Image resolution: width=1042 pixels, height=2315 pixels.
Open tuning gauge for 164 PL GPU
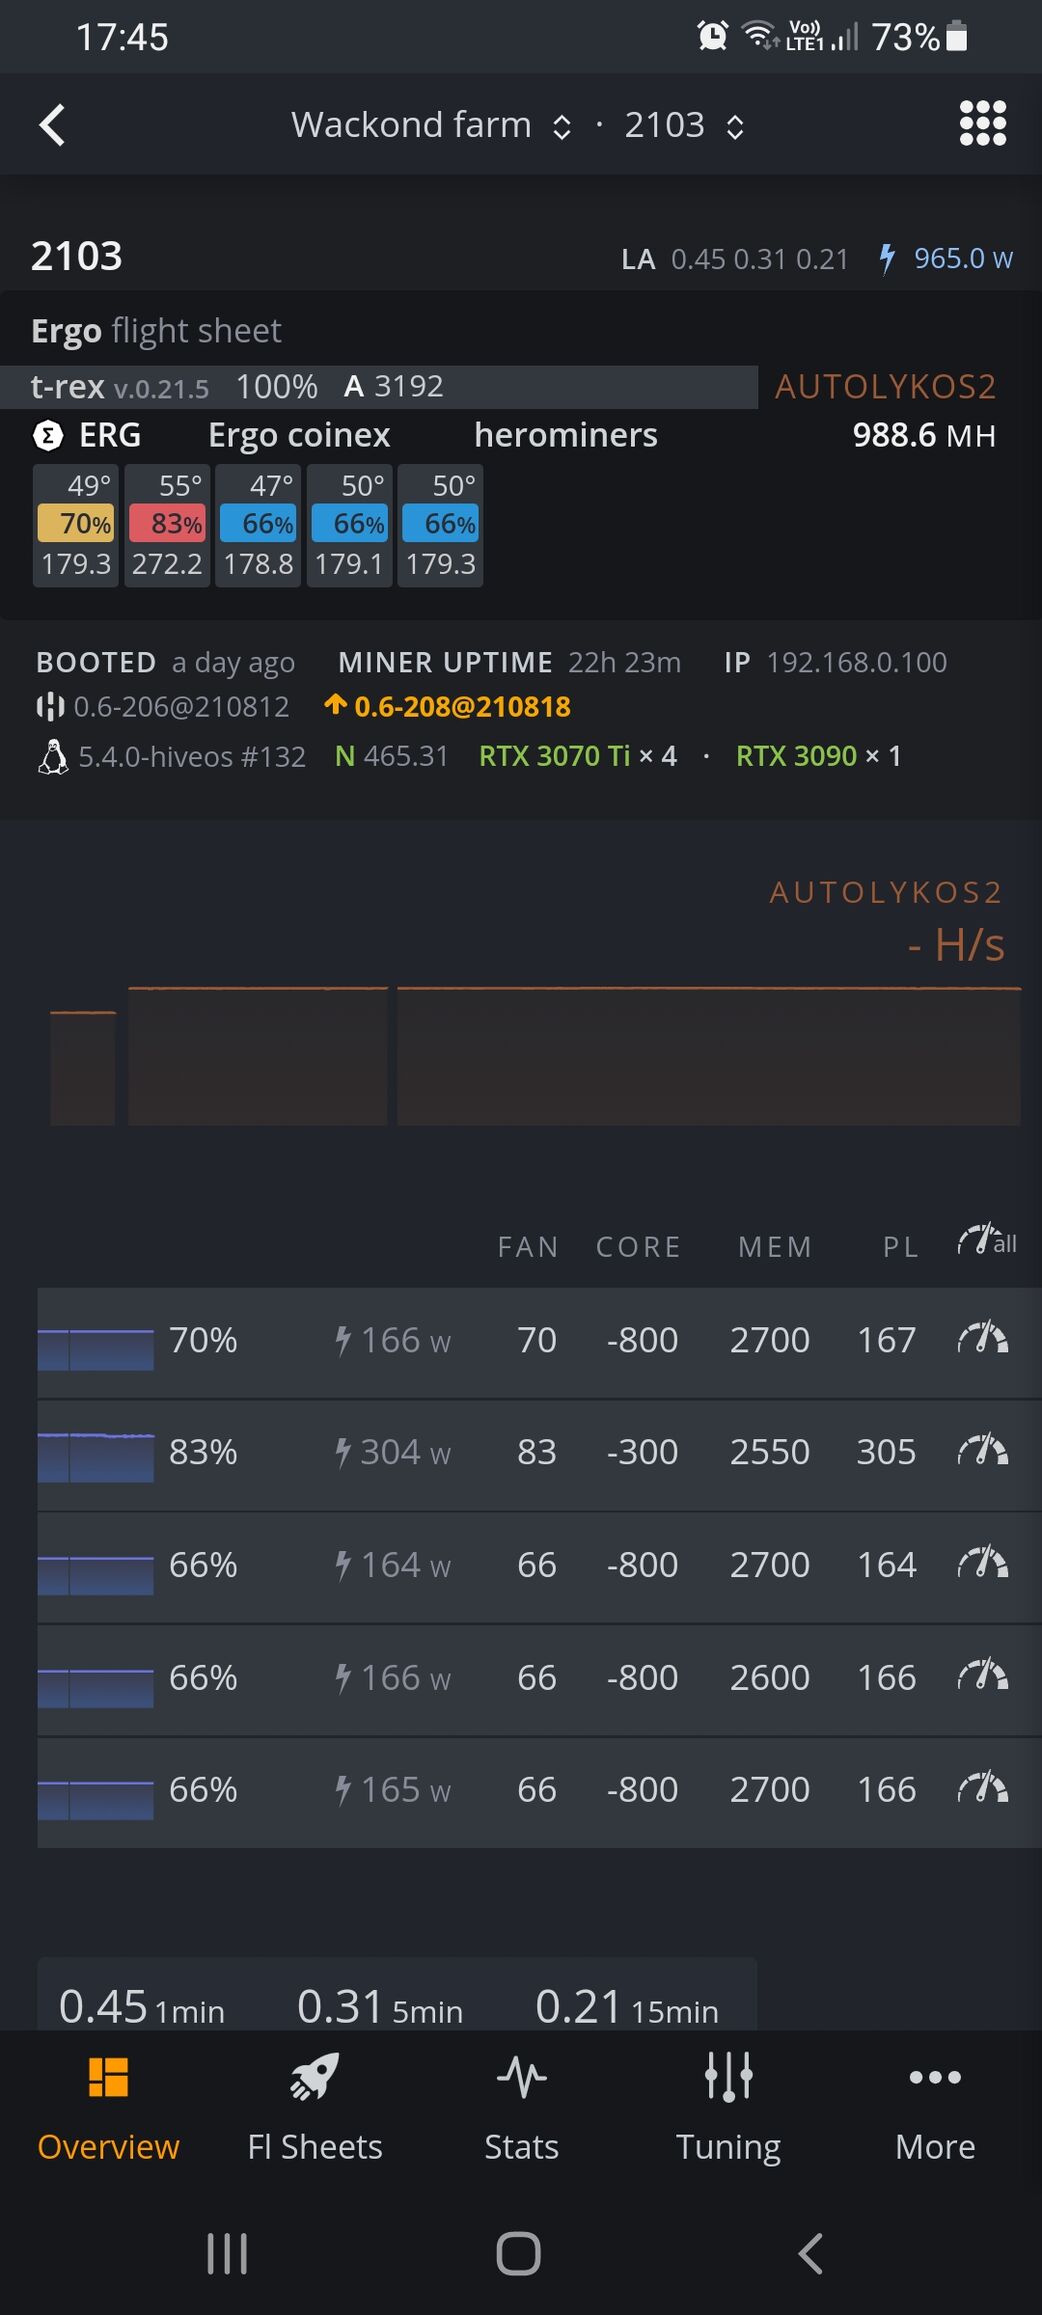click(982, 1563)
